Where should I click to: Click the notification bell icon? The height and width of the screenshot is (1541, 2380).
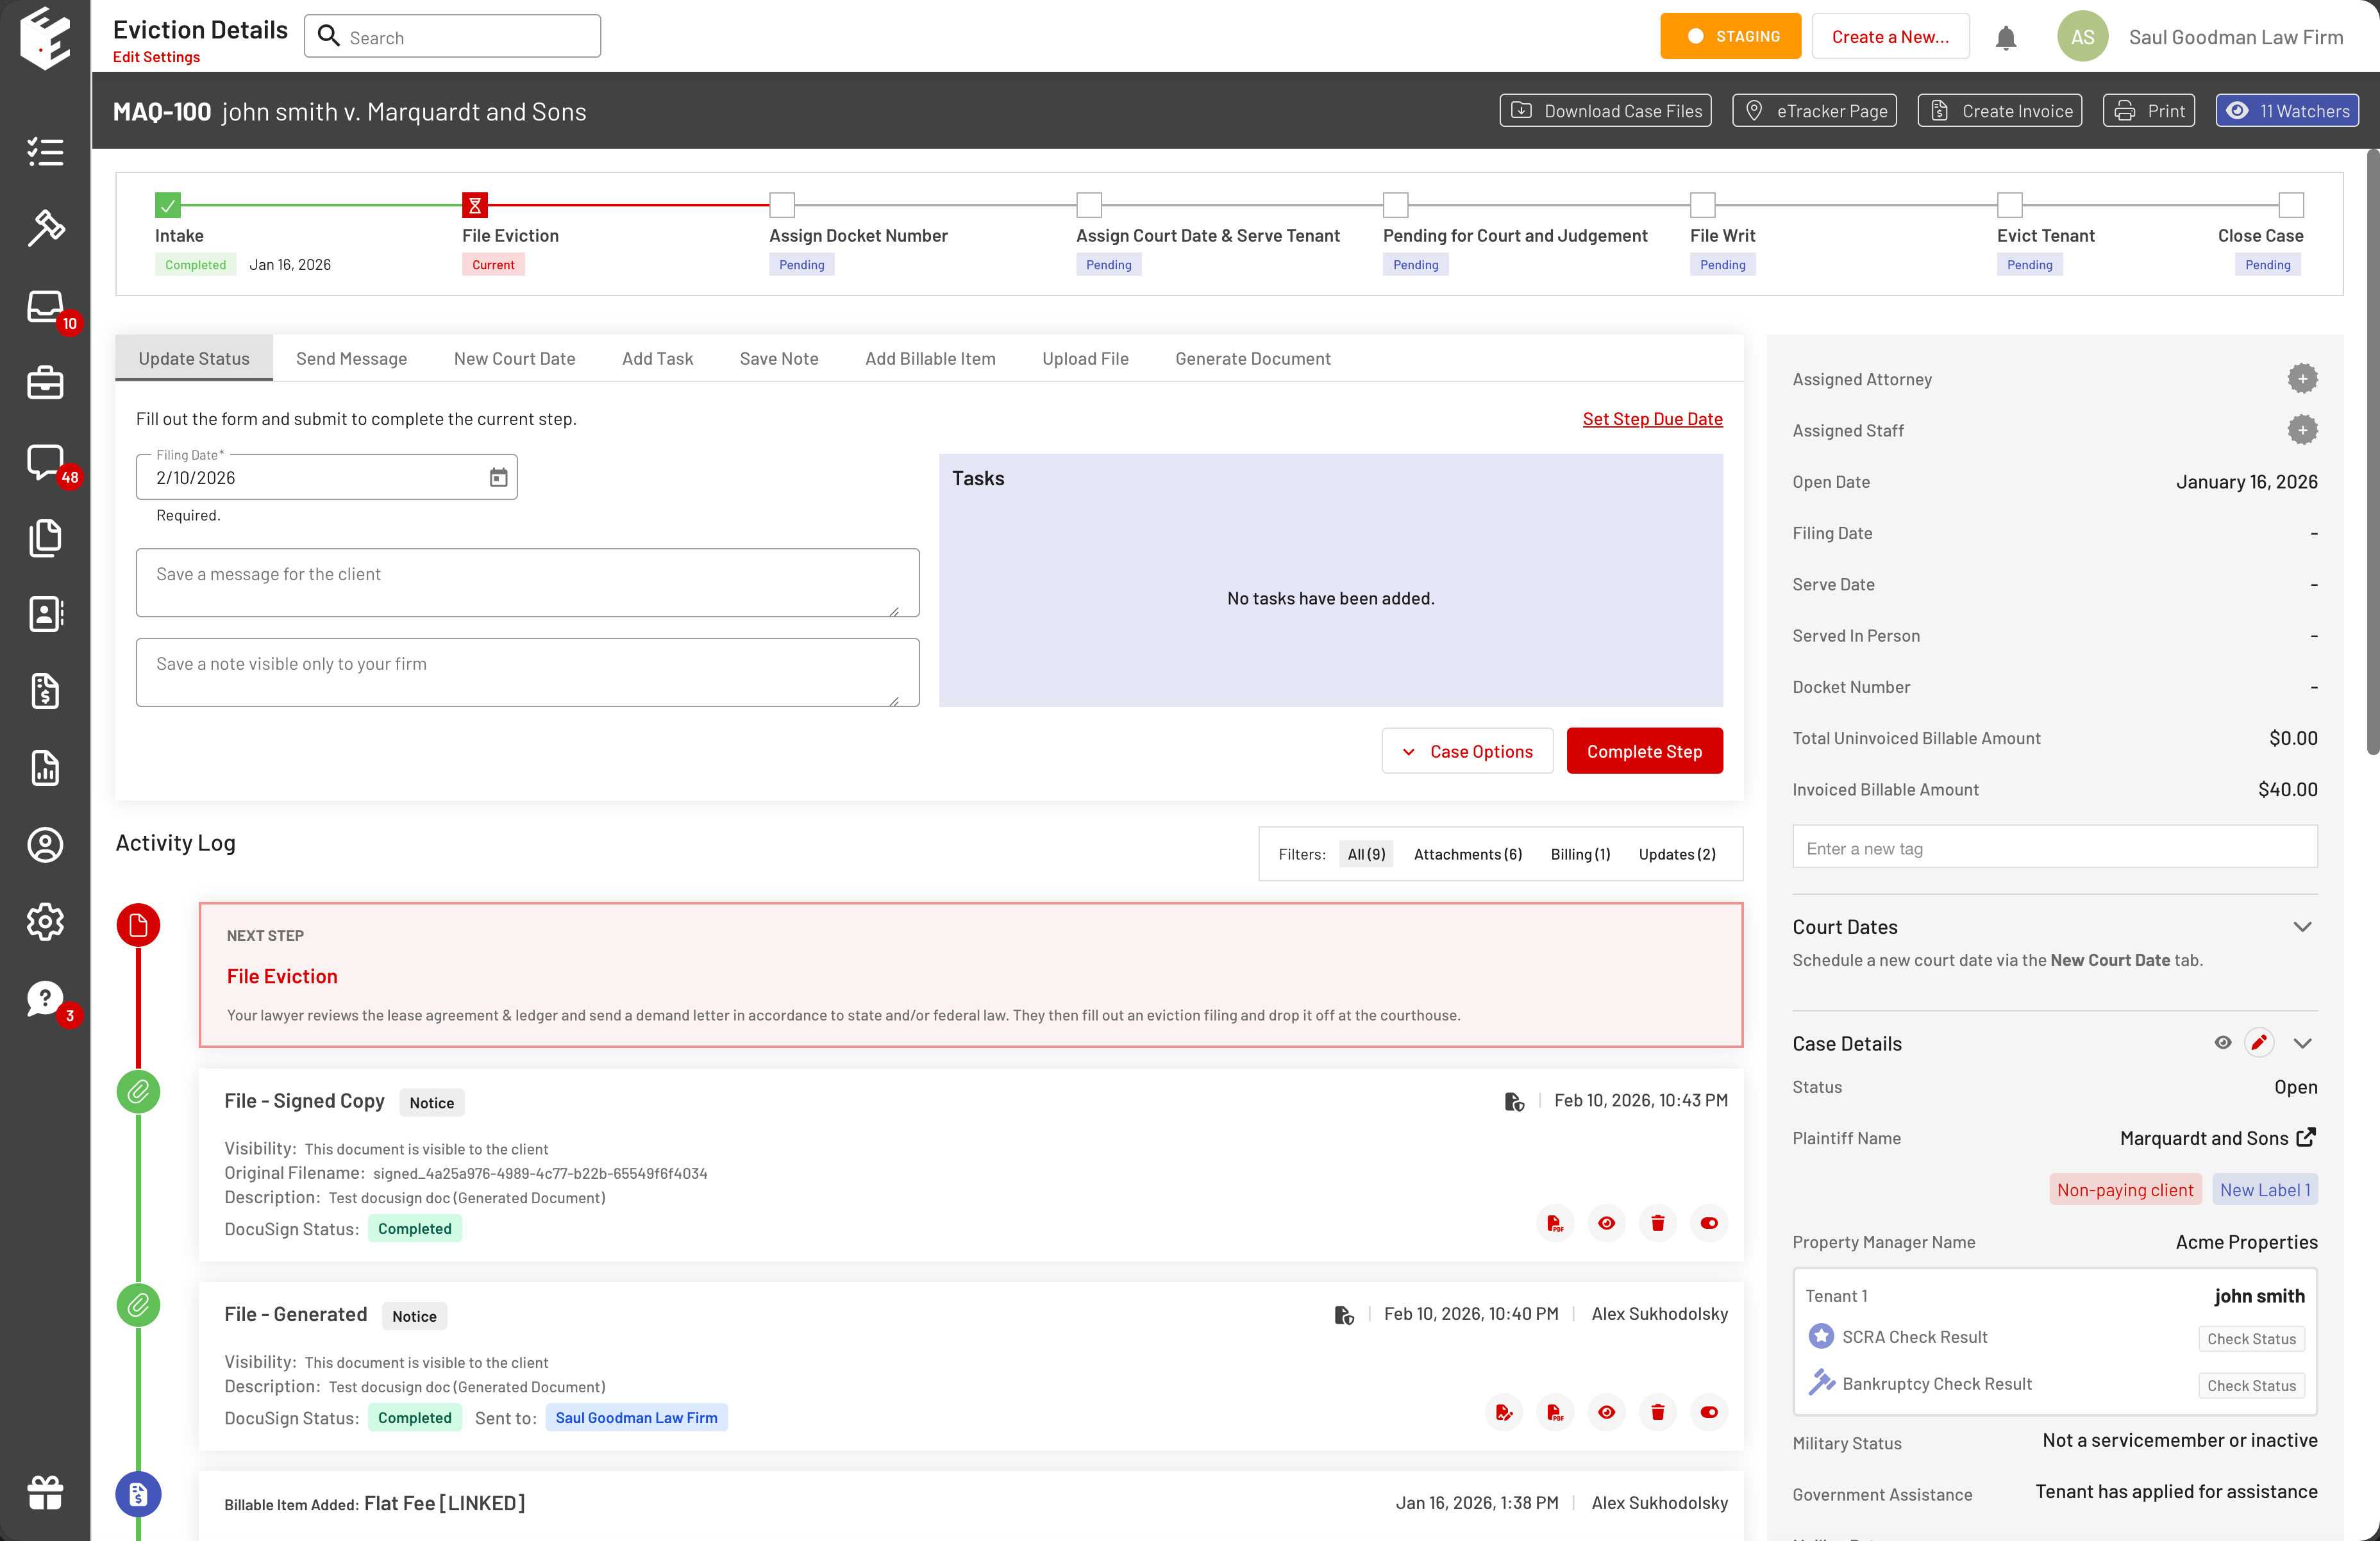(x=2005, y=38)
